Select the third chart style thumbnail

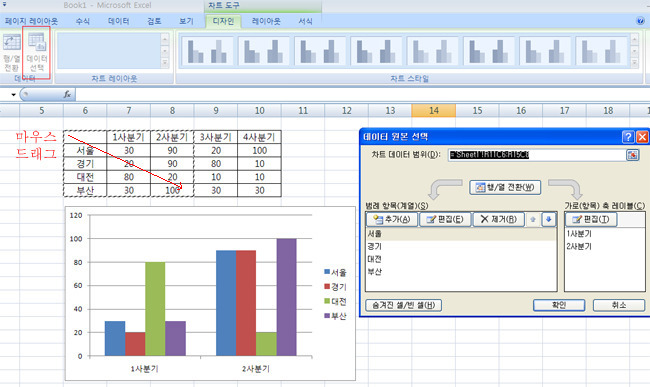coord(320,51)
